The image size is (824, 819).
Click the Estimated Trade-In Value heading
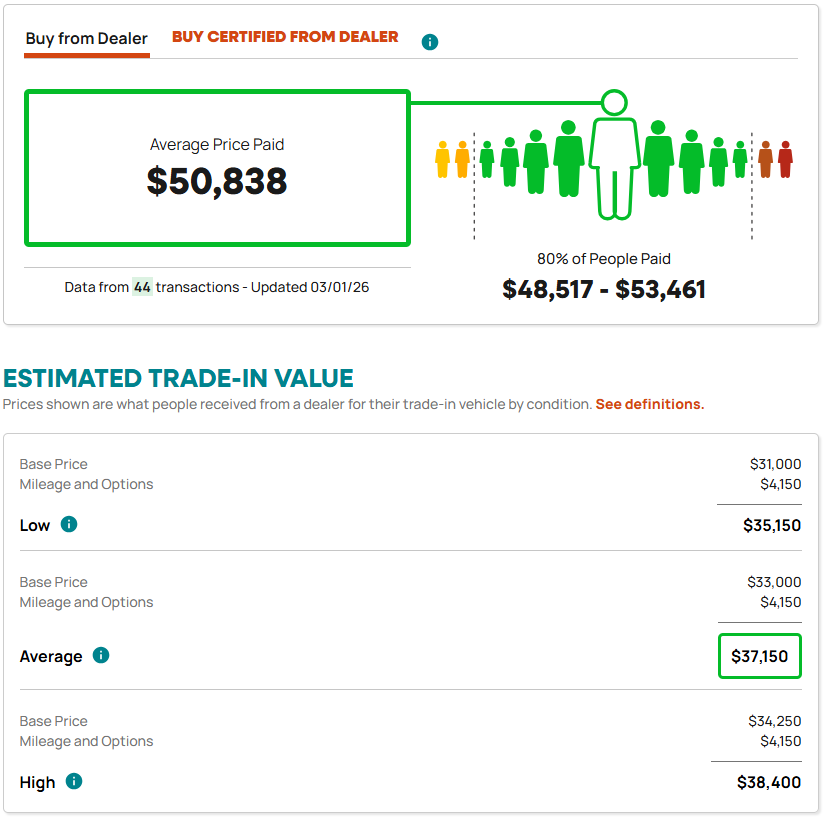tap(179, 378)
